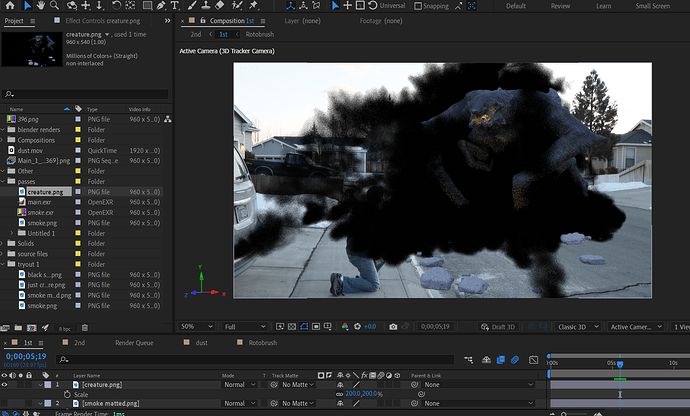Screen dimensions: 690x416
Task: Select the Type text tool
Action: (174, 5)
